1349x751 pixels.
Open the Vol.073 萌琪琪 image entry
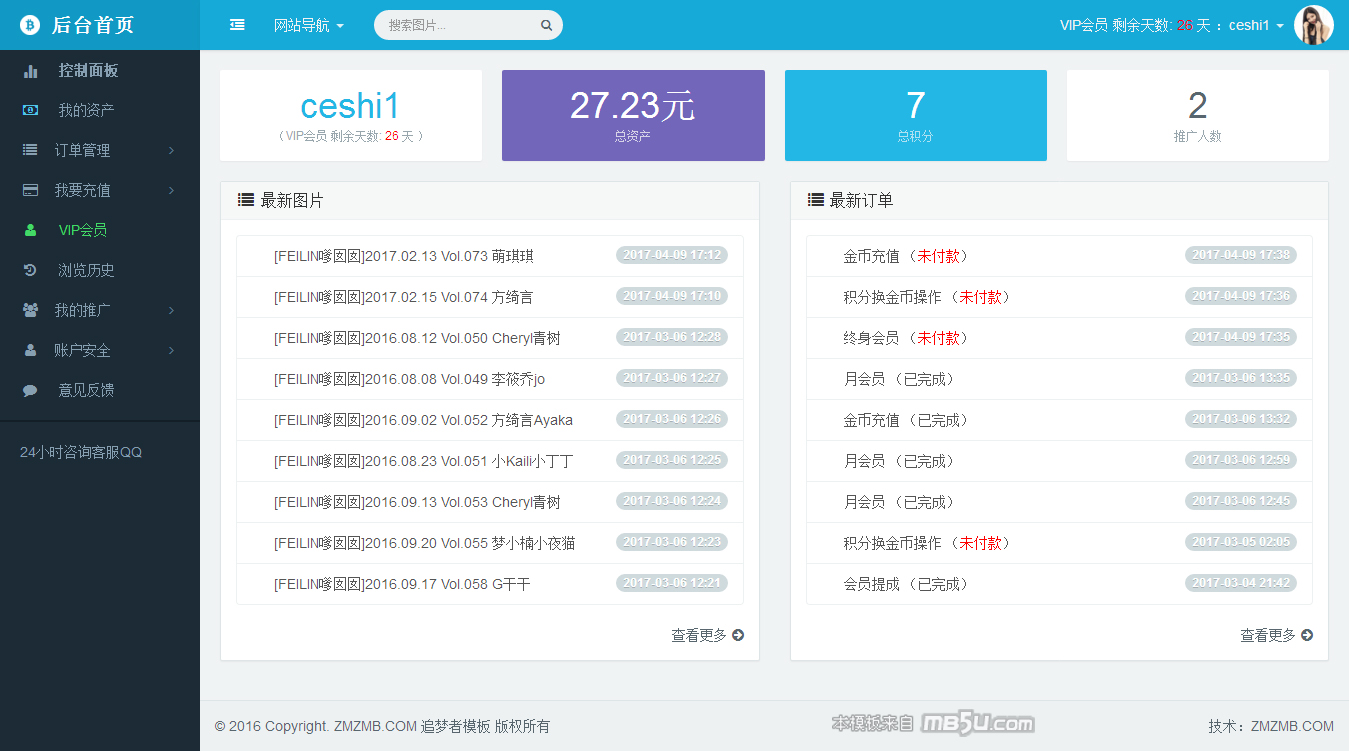pyautogui.click(x=403, y=256)
